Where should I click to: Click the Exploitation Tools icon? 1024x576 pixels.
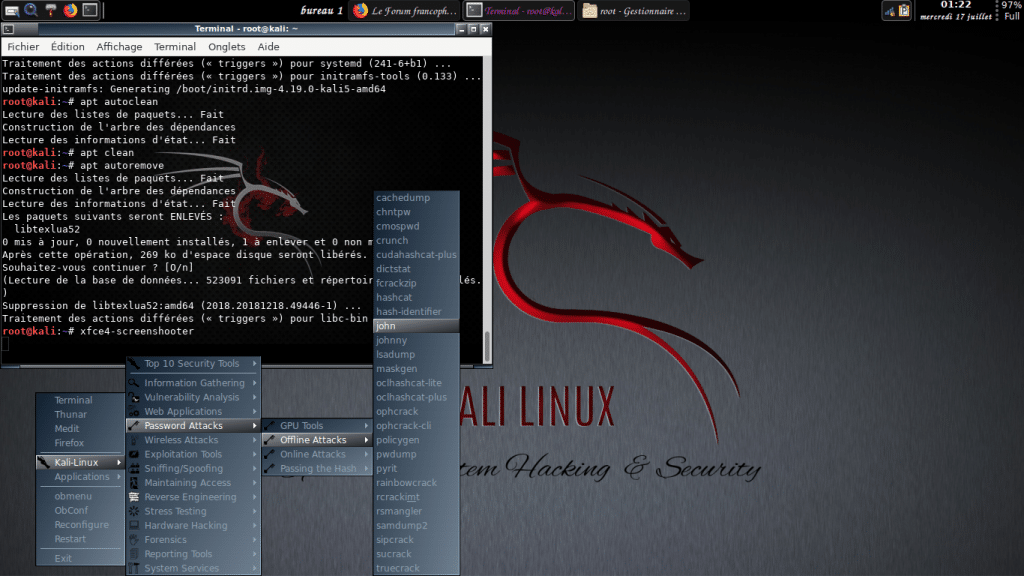(134, 455)
